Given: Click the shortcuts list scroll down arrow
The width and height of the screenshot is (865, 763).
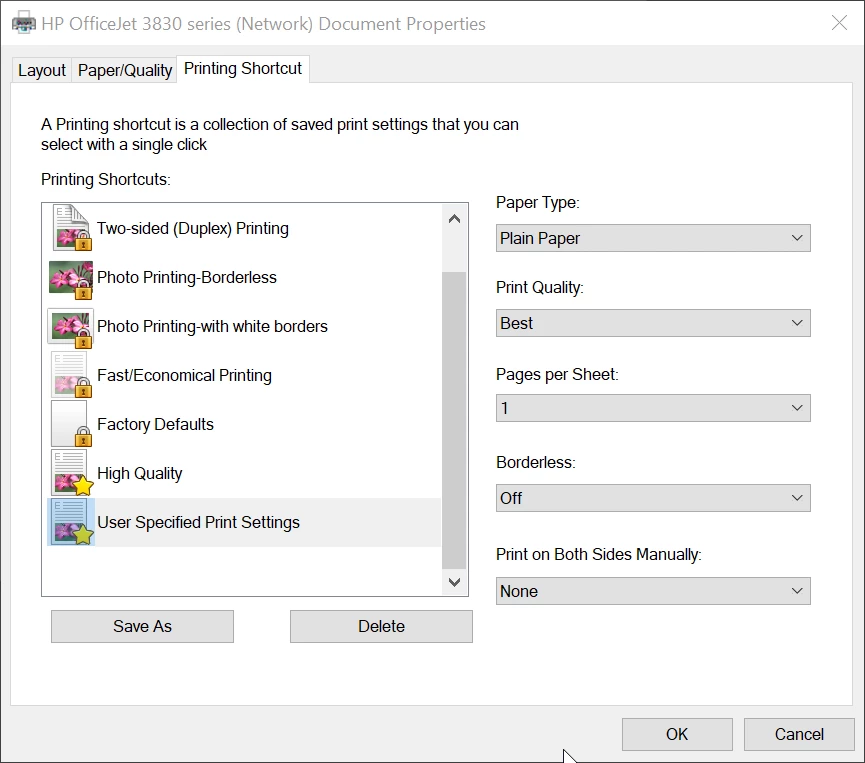Looking at the screenshot, I should [455, 582].
